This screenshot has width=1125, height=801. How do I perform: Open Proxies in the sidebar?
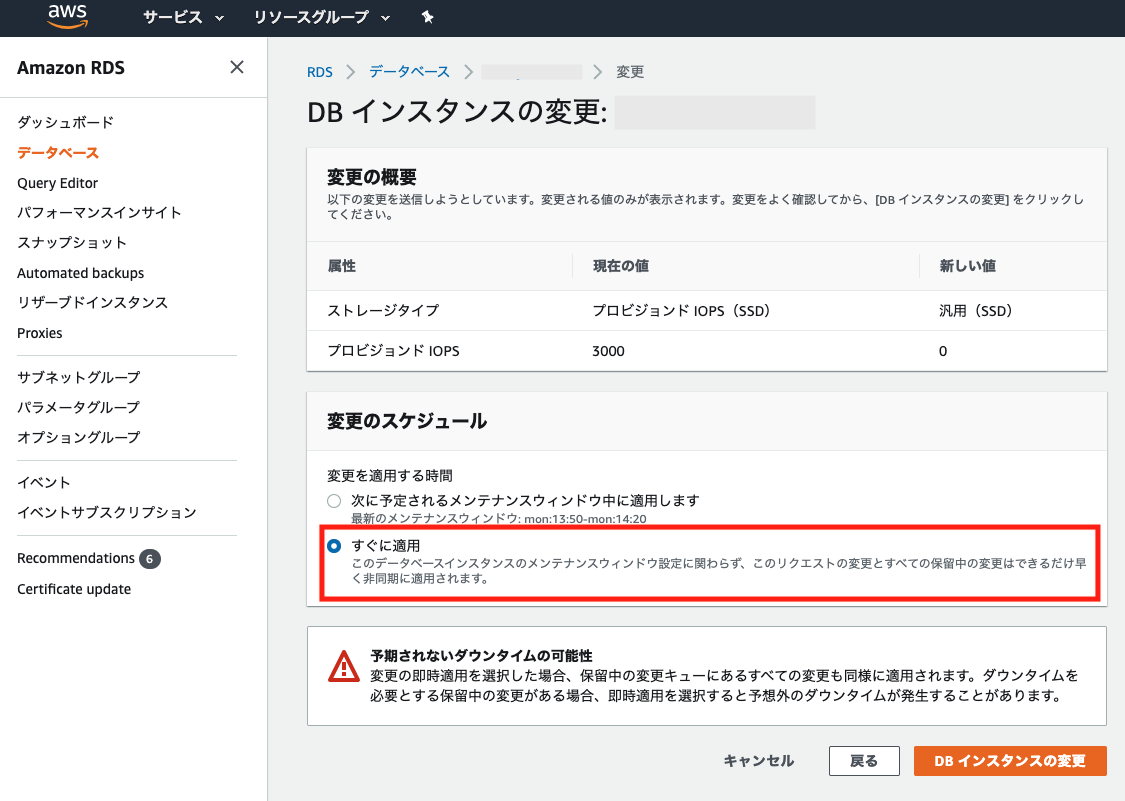[39, 333]
